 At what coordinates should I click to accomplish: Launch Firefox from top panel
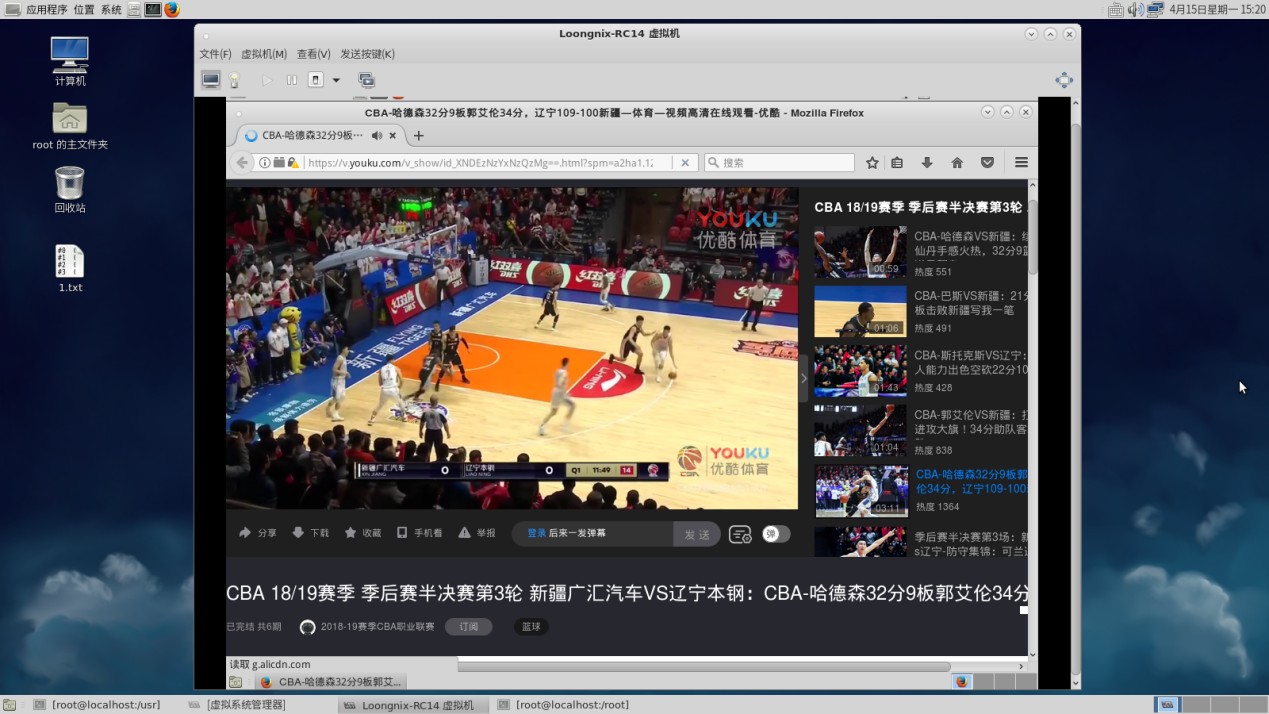click(171, 9)
